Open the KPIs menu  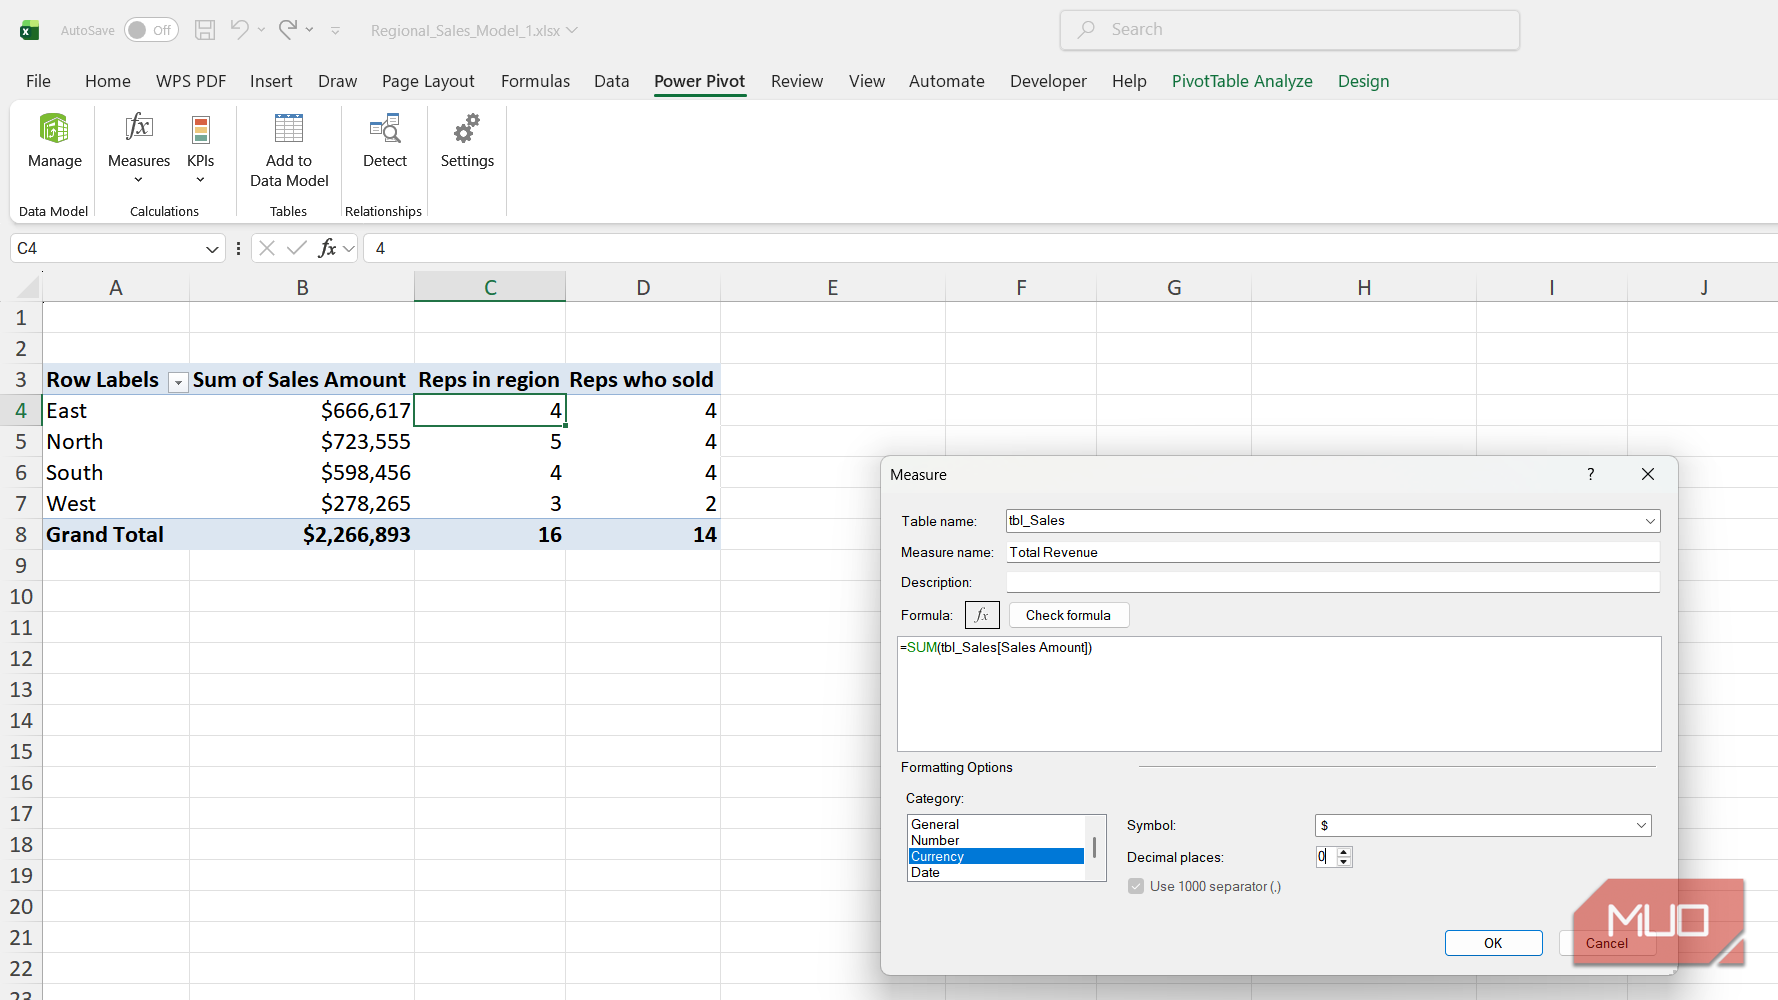pos(201,148)
